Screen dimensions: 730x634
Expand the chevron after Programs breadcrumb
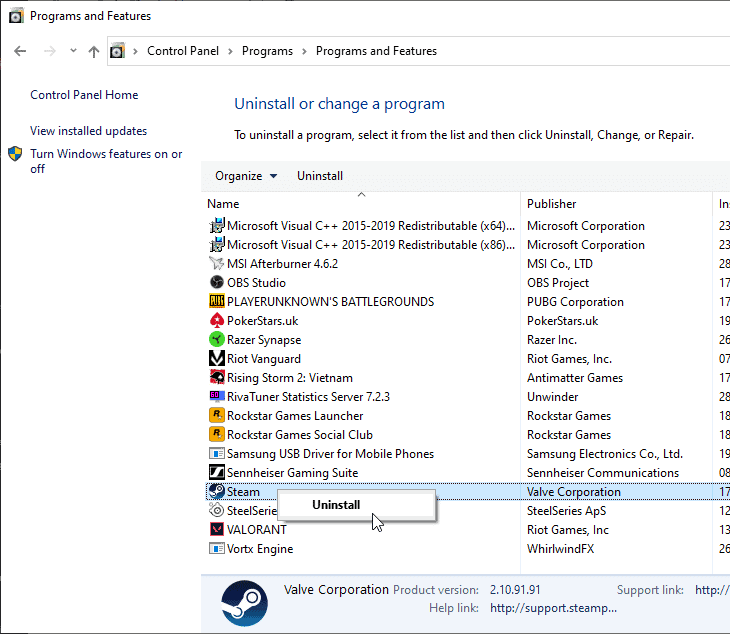coord(304,51)
